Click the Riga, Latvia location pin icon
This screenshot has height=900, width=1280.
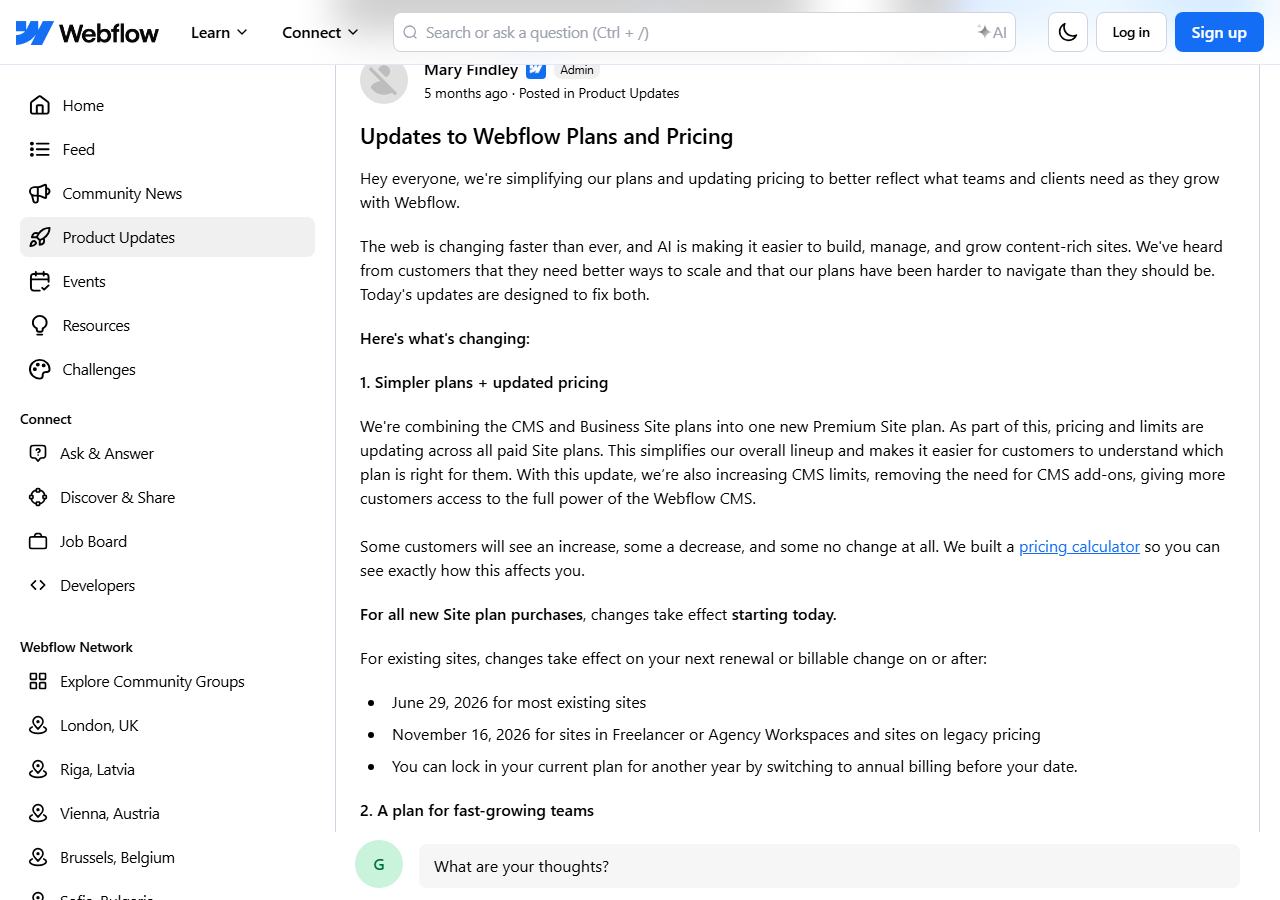(x=38, y=769)
